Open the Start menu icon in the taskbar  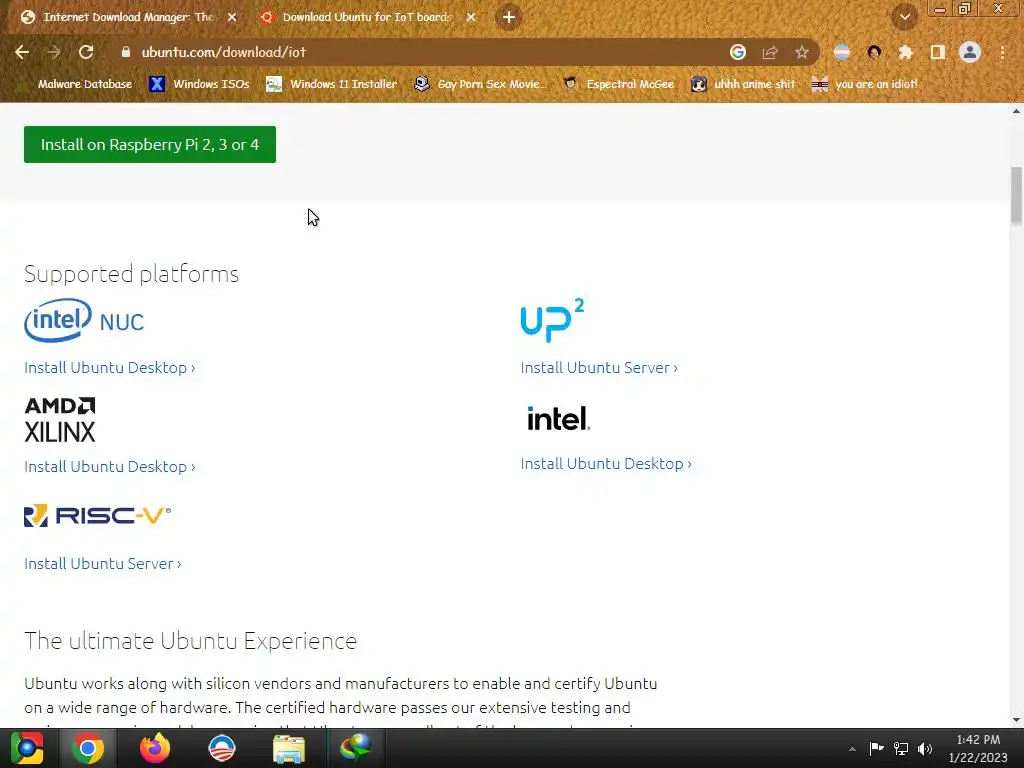point(27,748)
